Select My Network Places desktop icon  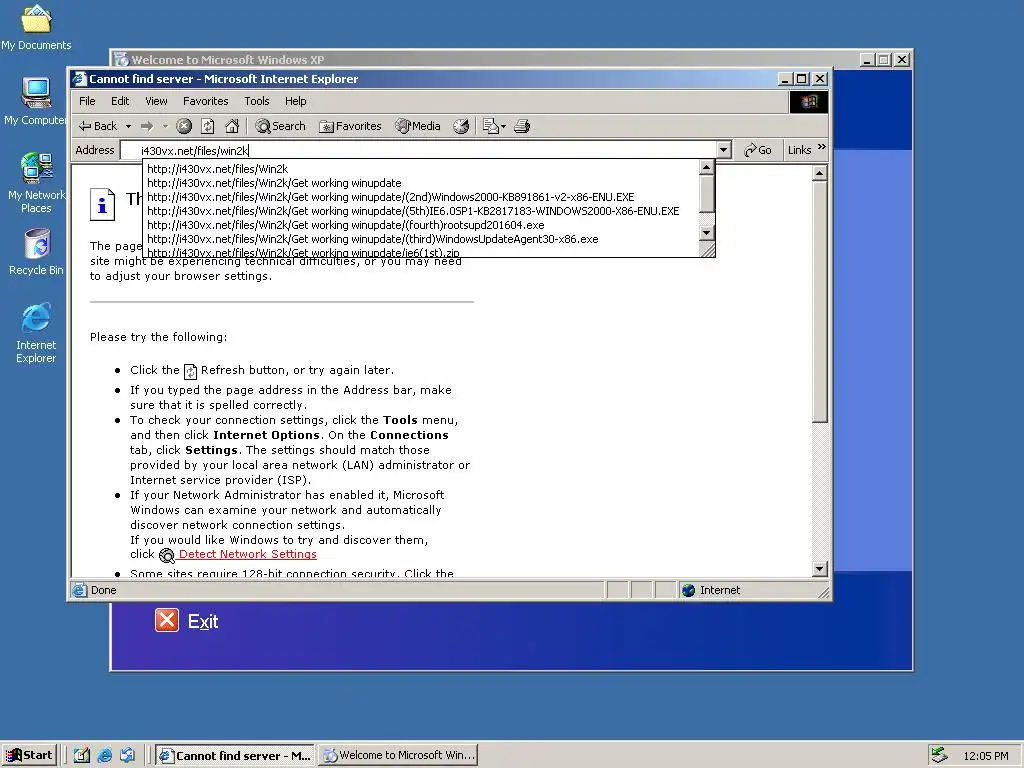click(x=36, y=183)
